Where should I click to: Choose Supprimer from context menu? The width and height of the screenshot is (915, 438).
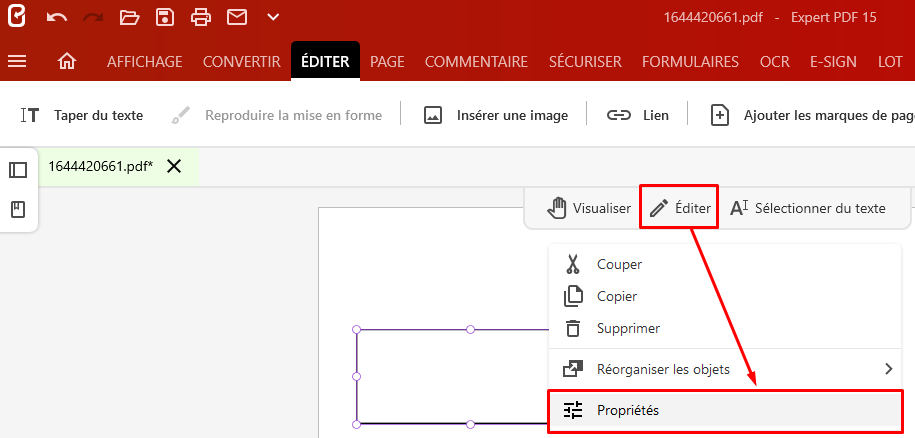[724, 328]
